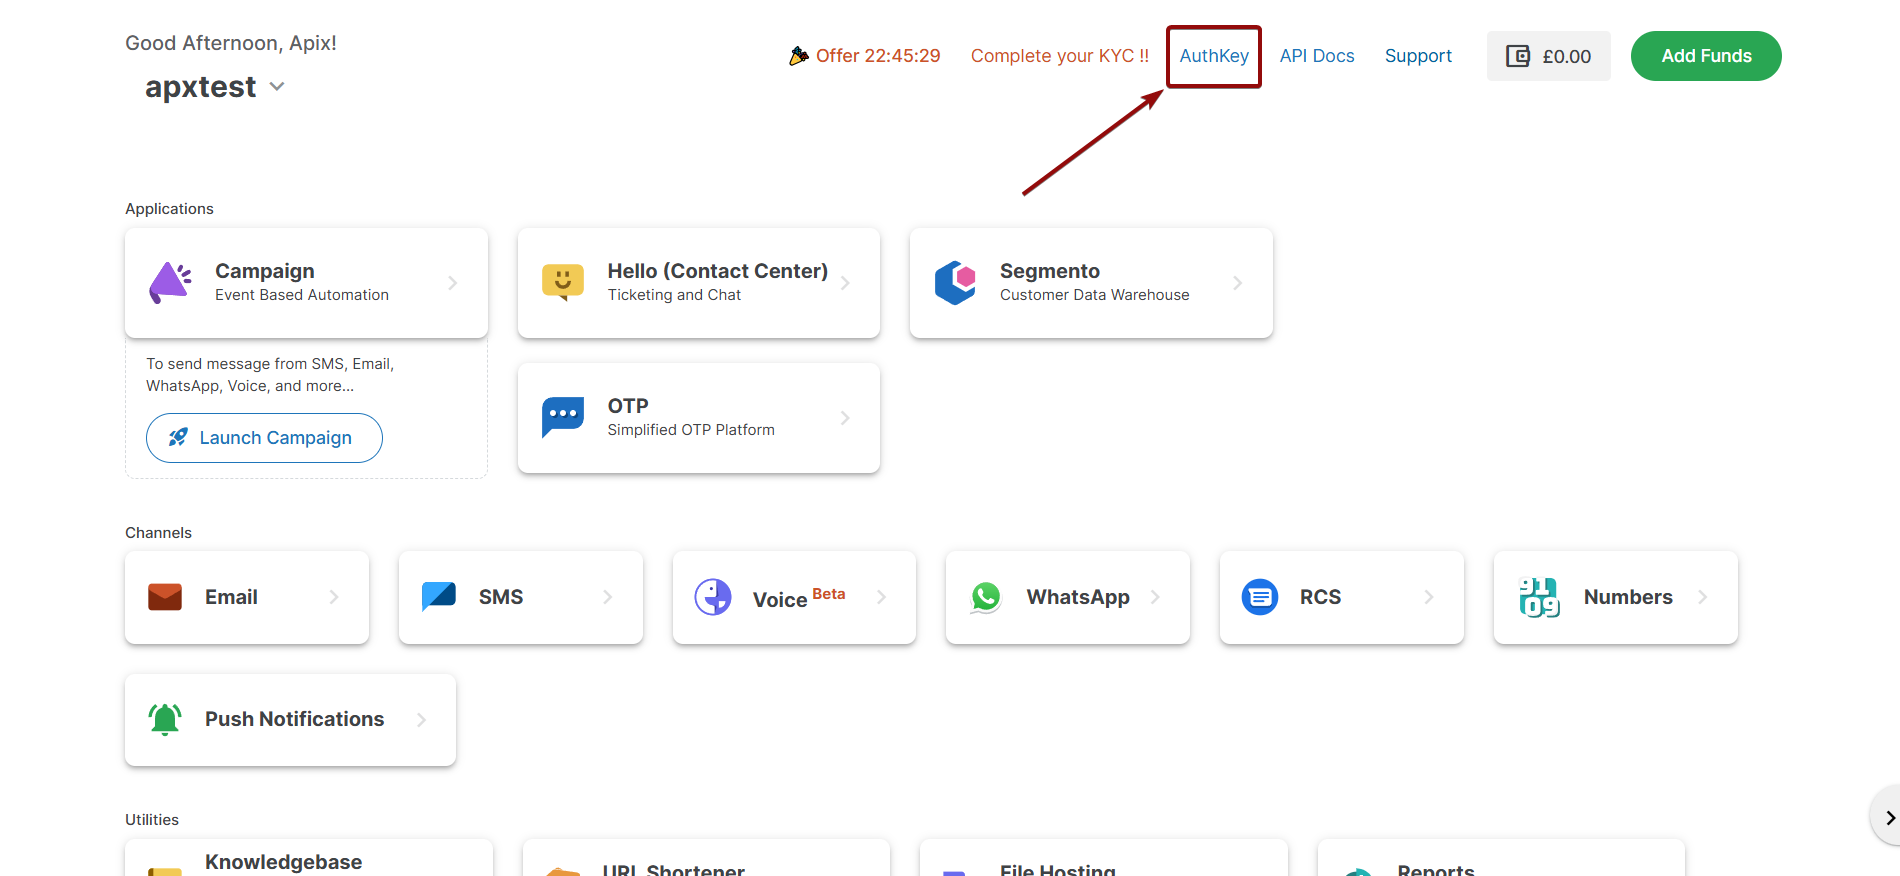Click the Offer countdown timer link
1900x876 pixels.
[x=878, y=56]
